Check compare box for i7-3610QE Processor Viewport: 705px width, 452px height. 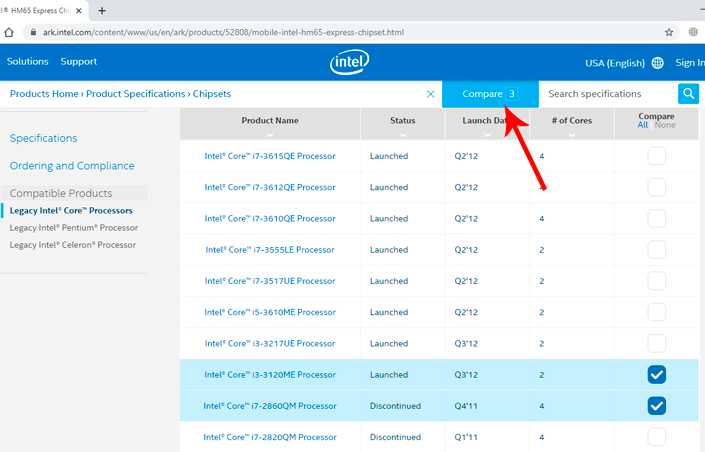pos(656,219)
